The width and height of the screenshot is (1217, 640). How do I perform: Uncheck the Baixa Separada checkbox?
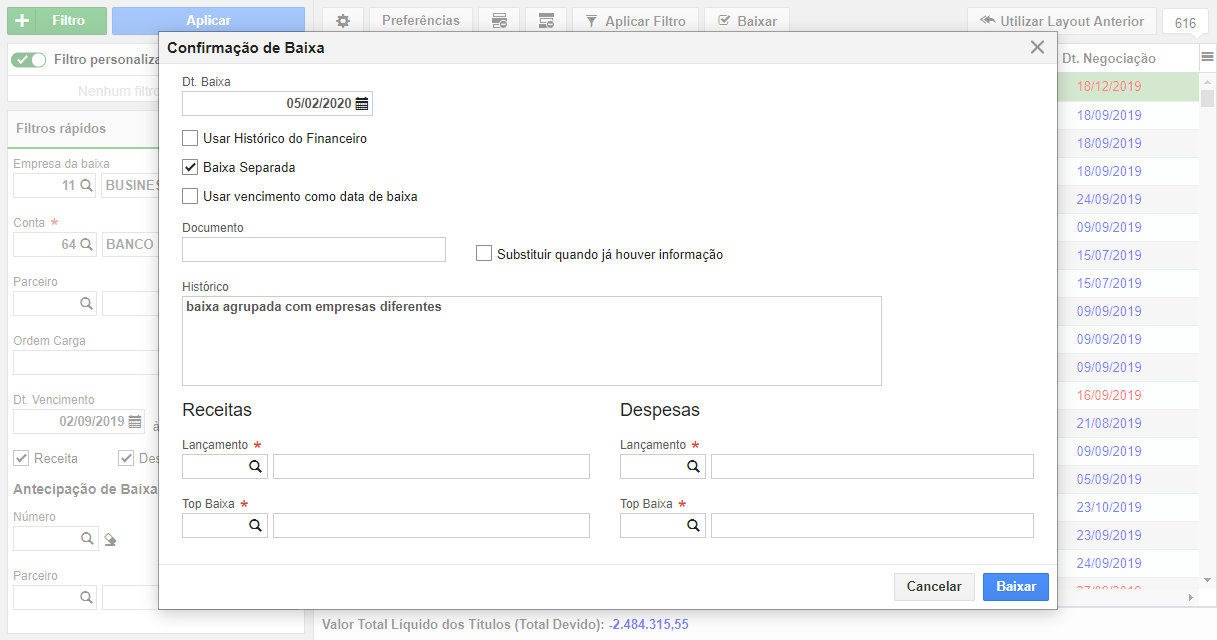[x=190, y=167]
